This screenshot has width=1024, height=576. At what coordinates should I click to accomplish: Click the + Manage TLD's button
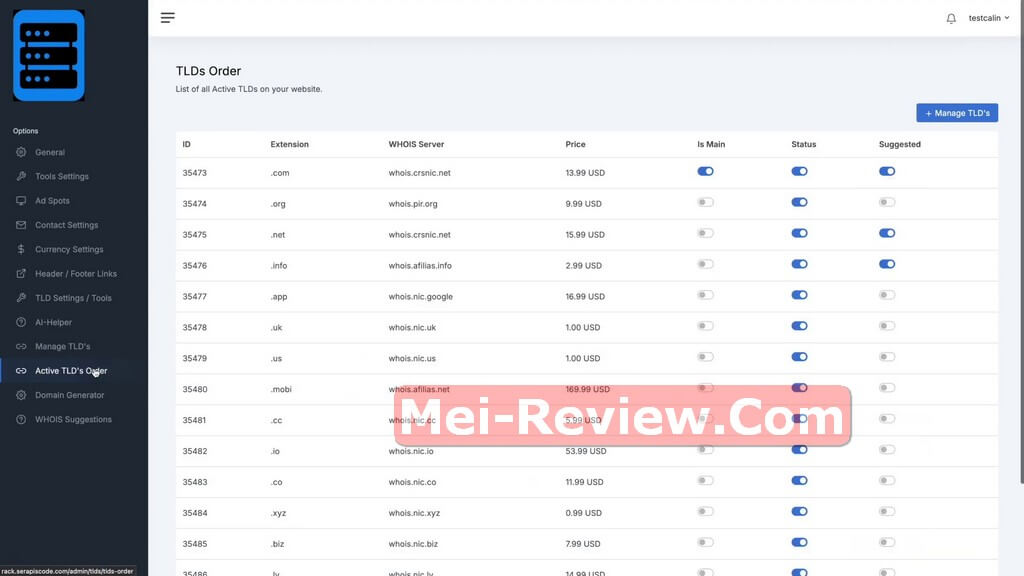(x=957, y=113)
